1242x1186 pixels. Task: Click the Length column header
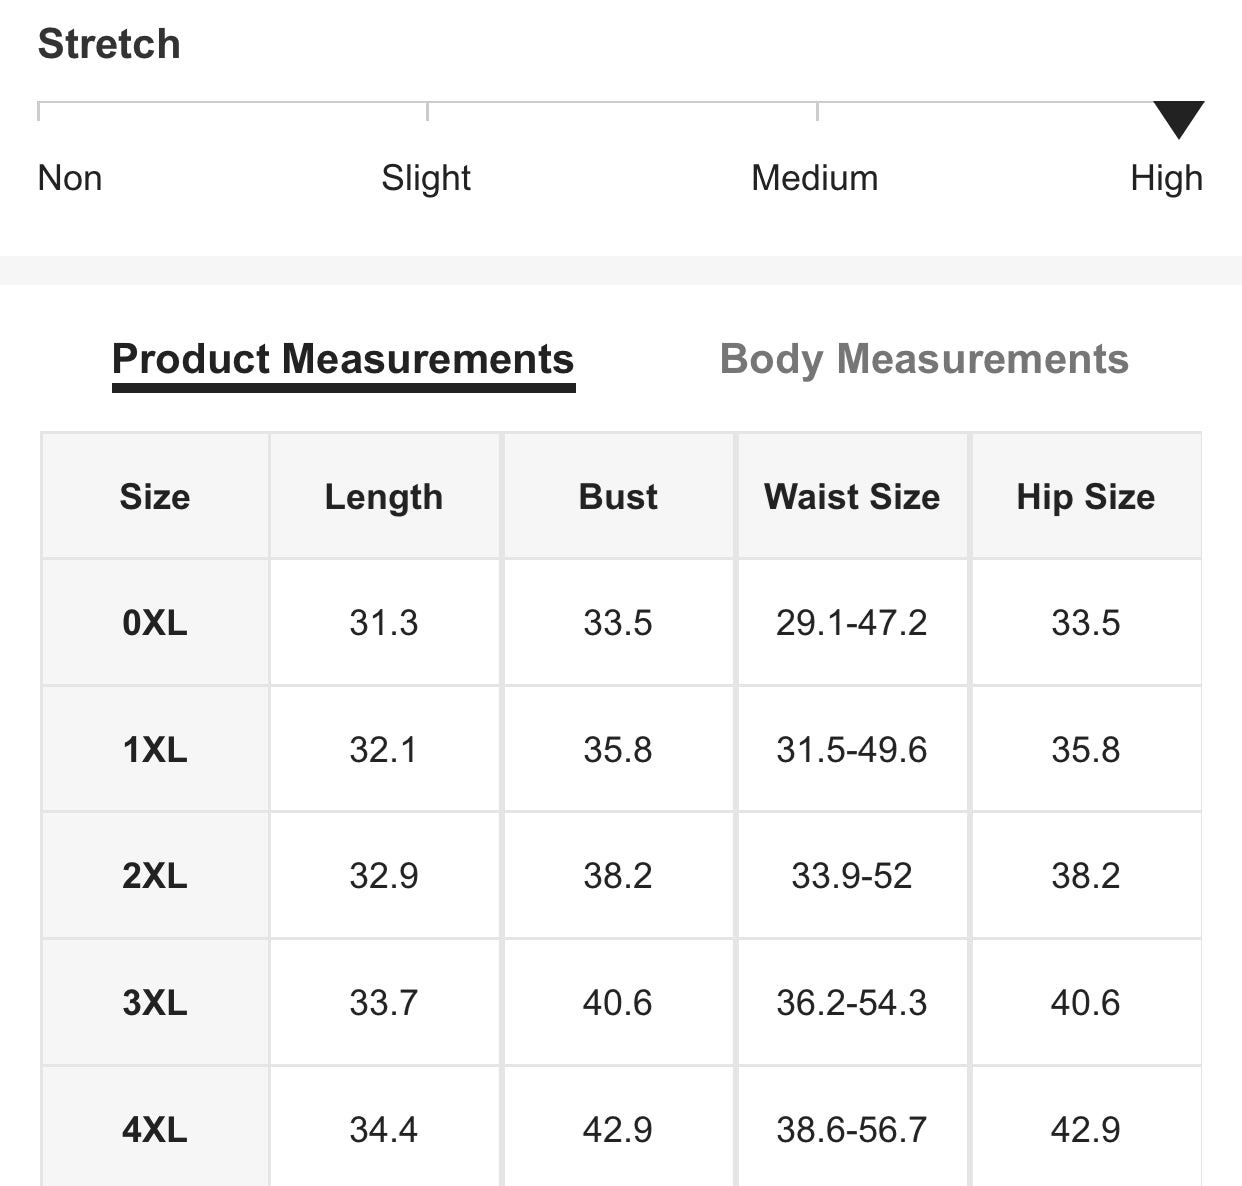click(384, 497)
